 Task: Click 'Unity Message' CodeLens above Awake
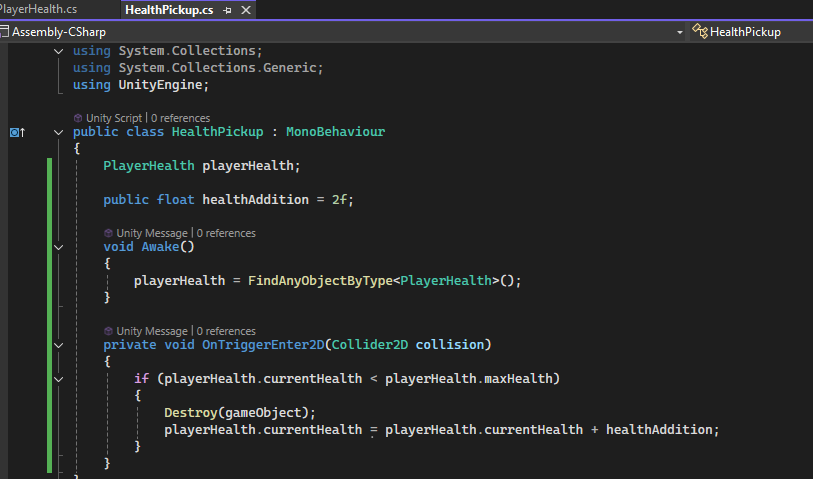(152, 233)
